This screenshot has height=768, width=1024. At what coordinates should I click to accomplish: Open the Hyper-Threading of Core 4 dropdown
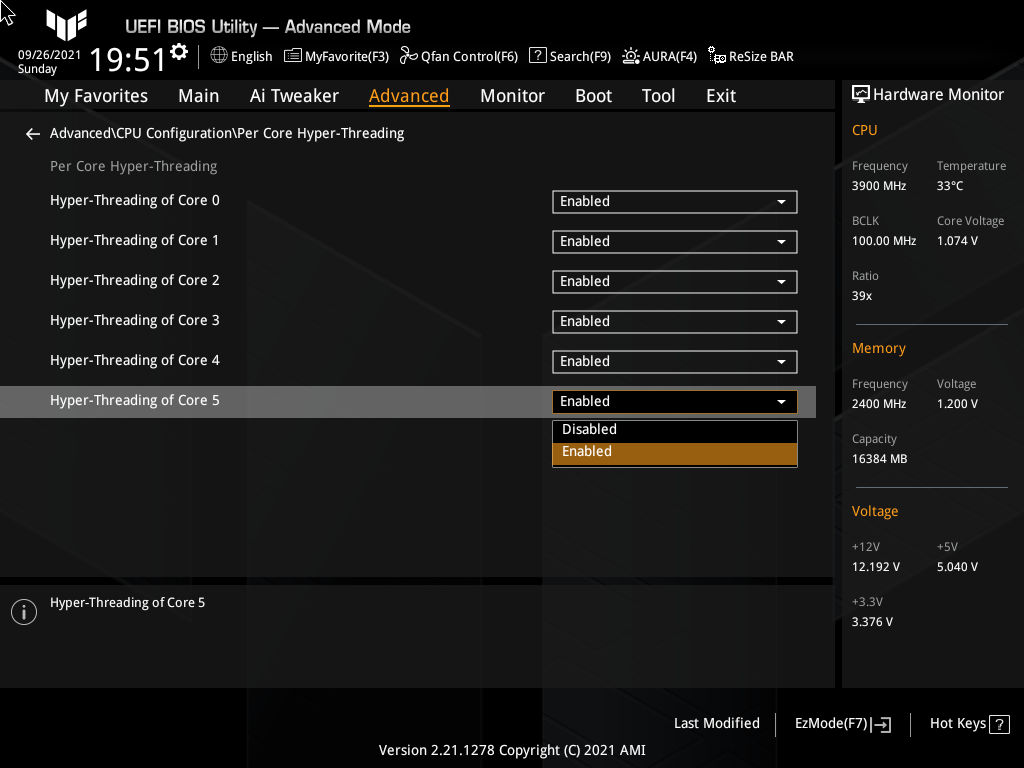674,361
